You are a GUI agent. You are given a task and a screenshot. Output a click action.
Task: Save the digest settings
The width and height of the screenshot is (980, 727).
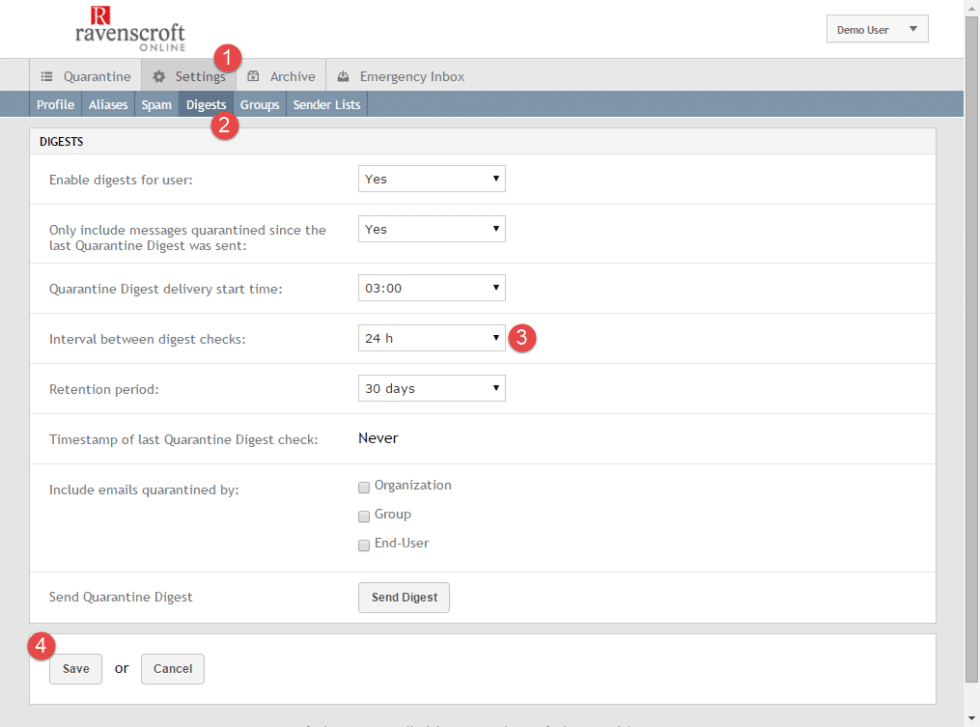[x=75, y=669]
